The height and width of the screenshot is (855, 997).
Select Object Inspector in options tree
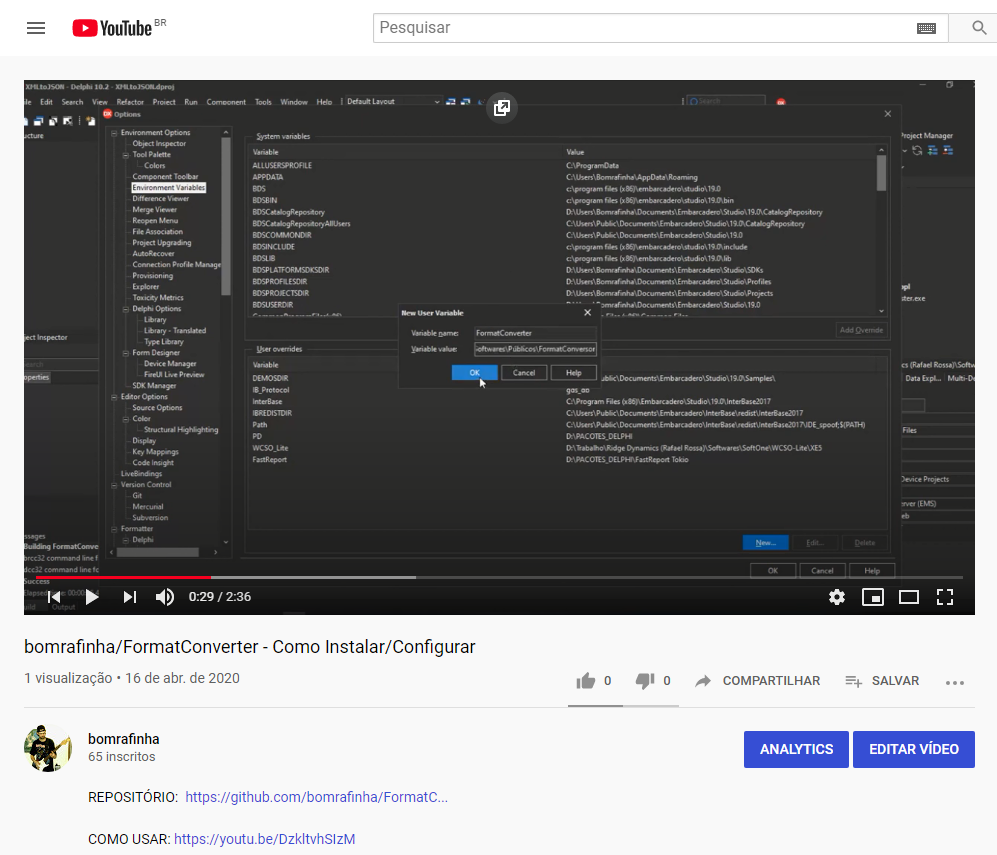159,144
